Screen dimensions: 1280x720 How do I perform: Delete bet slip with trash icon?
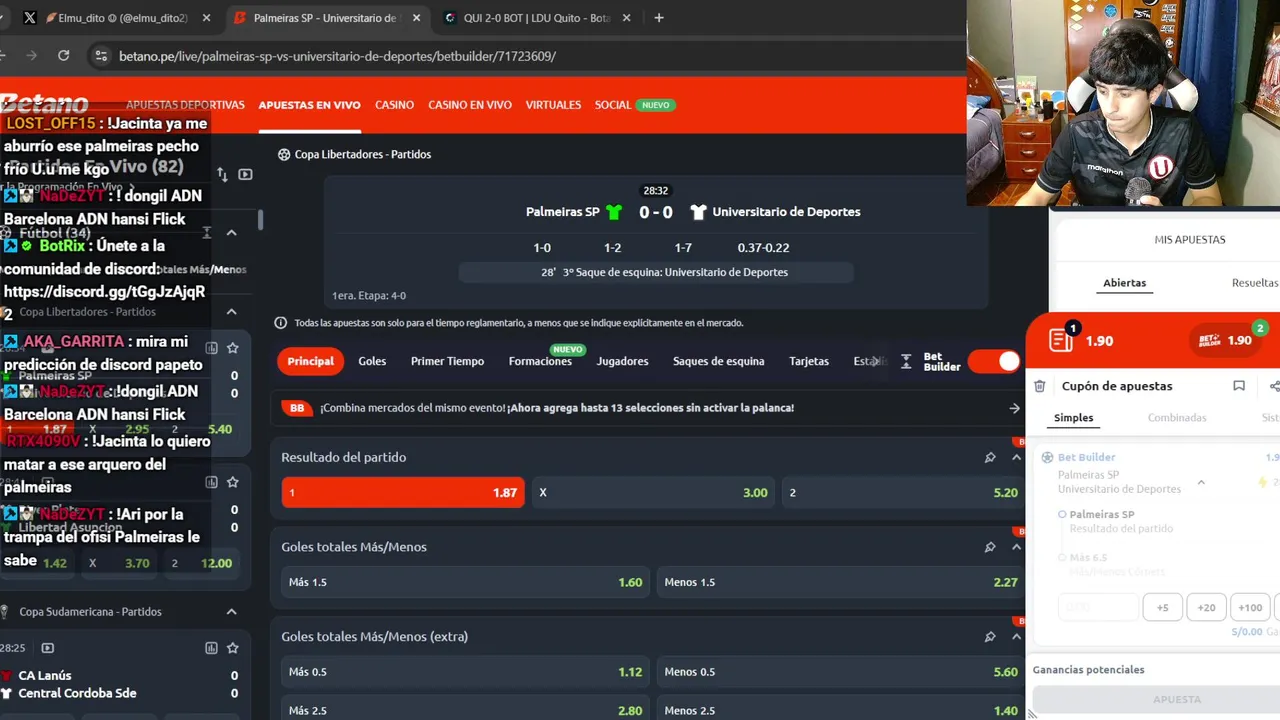(1040, 386)
